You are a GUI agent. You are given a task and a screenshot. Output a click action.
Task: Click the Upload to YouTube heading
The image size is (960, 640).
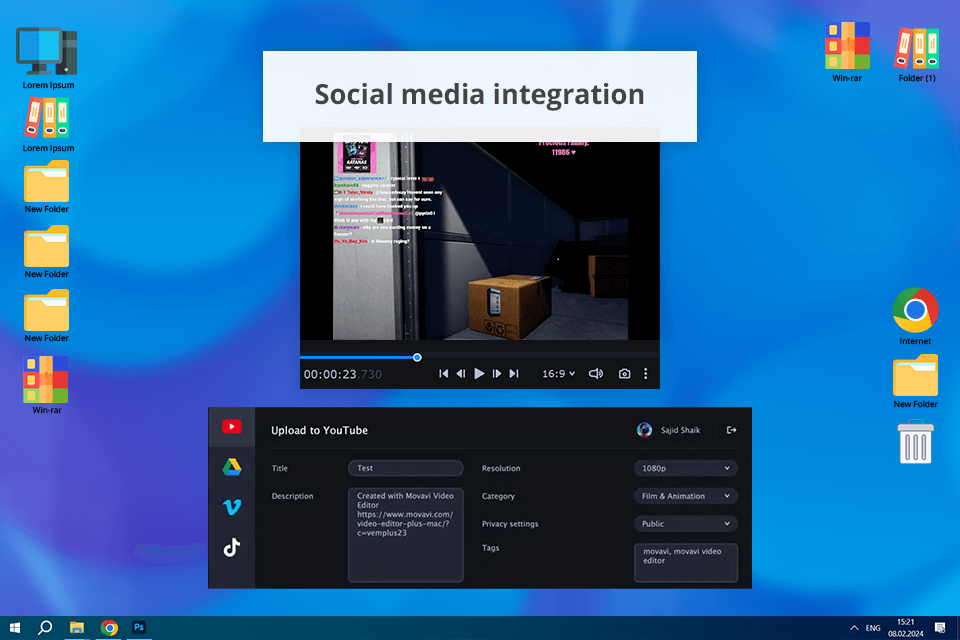point(320,431)
